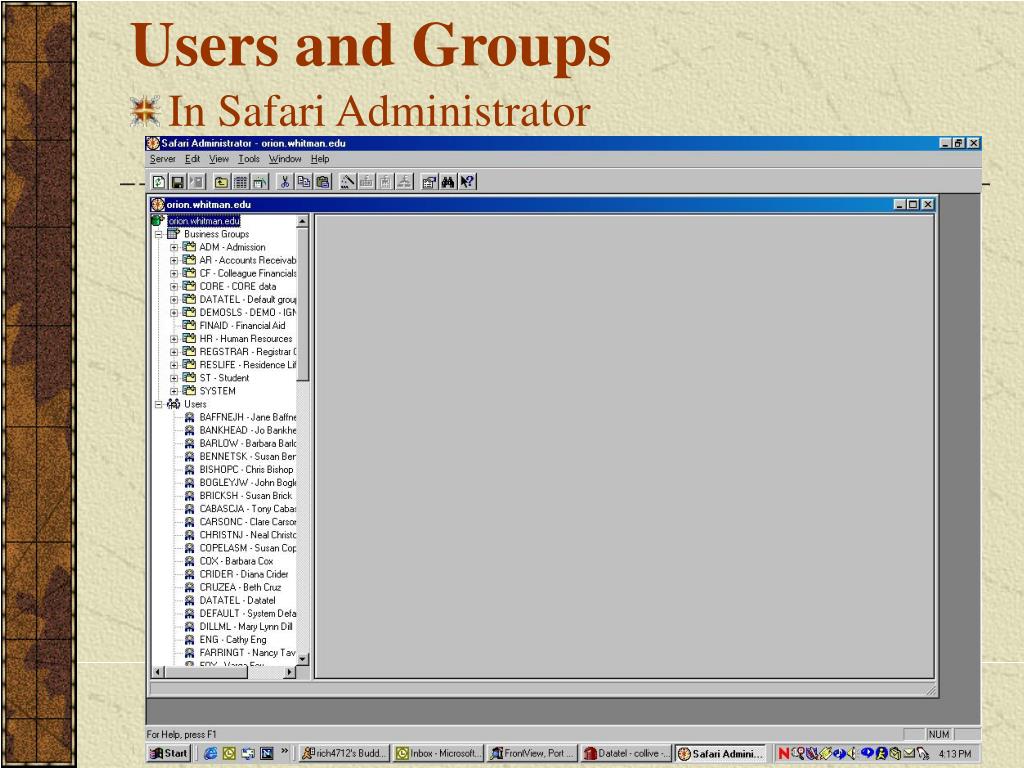
Task: Select 'CF - Colleague Financials' tree row
Action: point(248,273)
